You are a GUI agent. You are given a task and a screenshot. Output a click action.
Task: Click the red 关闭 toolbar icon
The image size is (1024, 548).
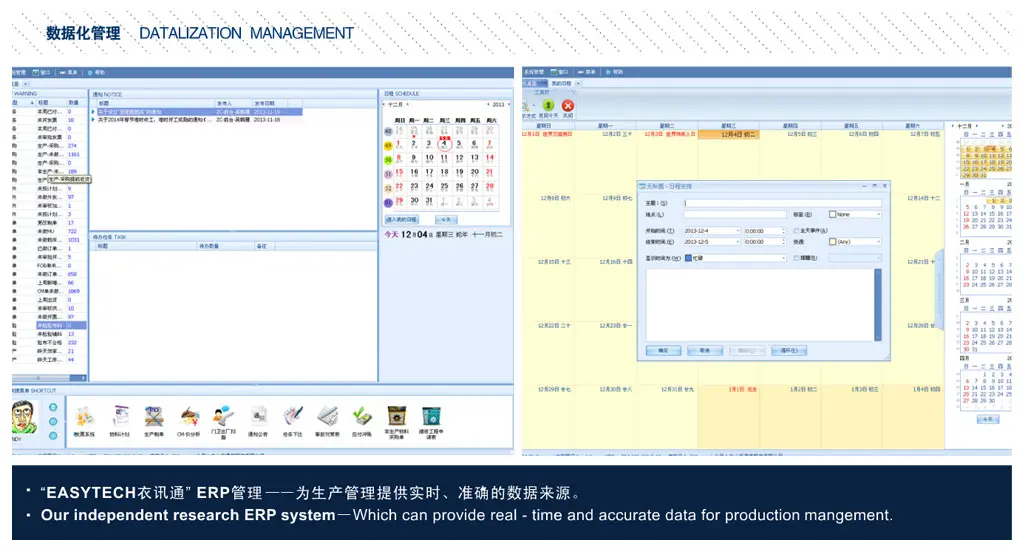(568, 105)
